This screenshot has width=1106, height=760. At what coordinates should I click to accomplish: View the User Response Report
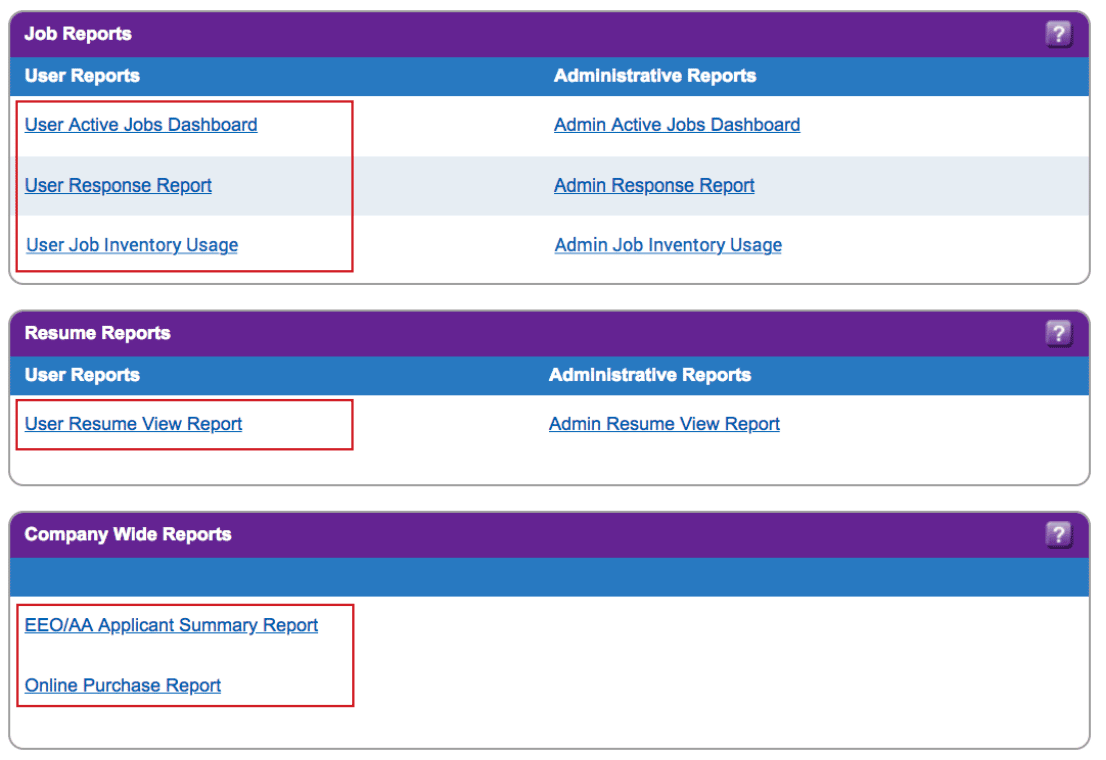pos(118,185)
